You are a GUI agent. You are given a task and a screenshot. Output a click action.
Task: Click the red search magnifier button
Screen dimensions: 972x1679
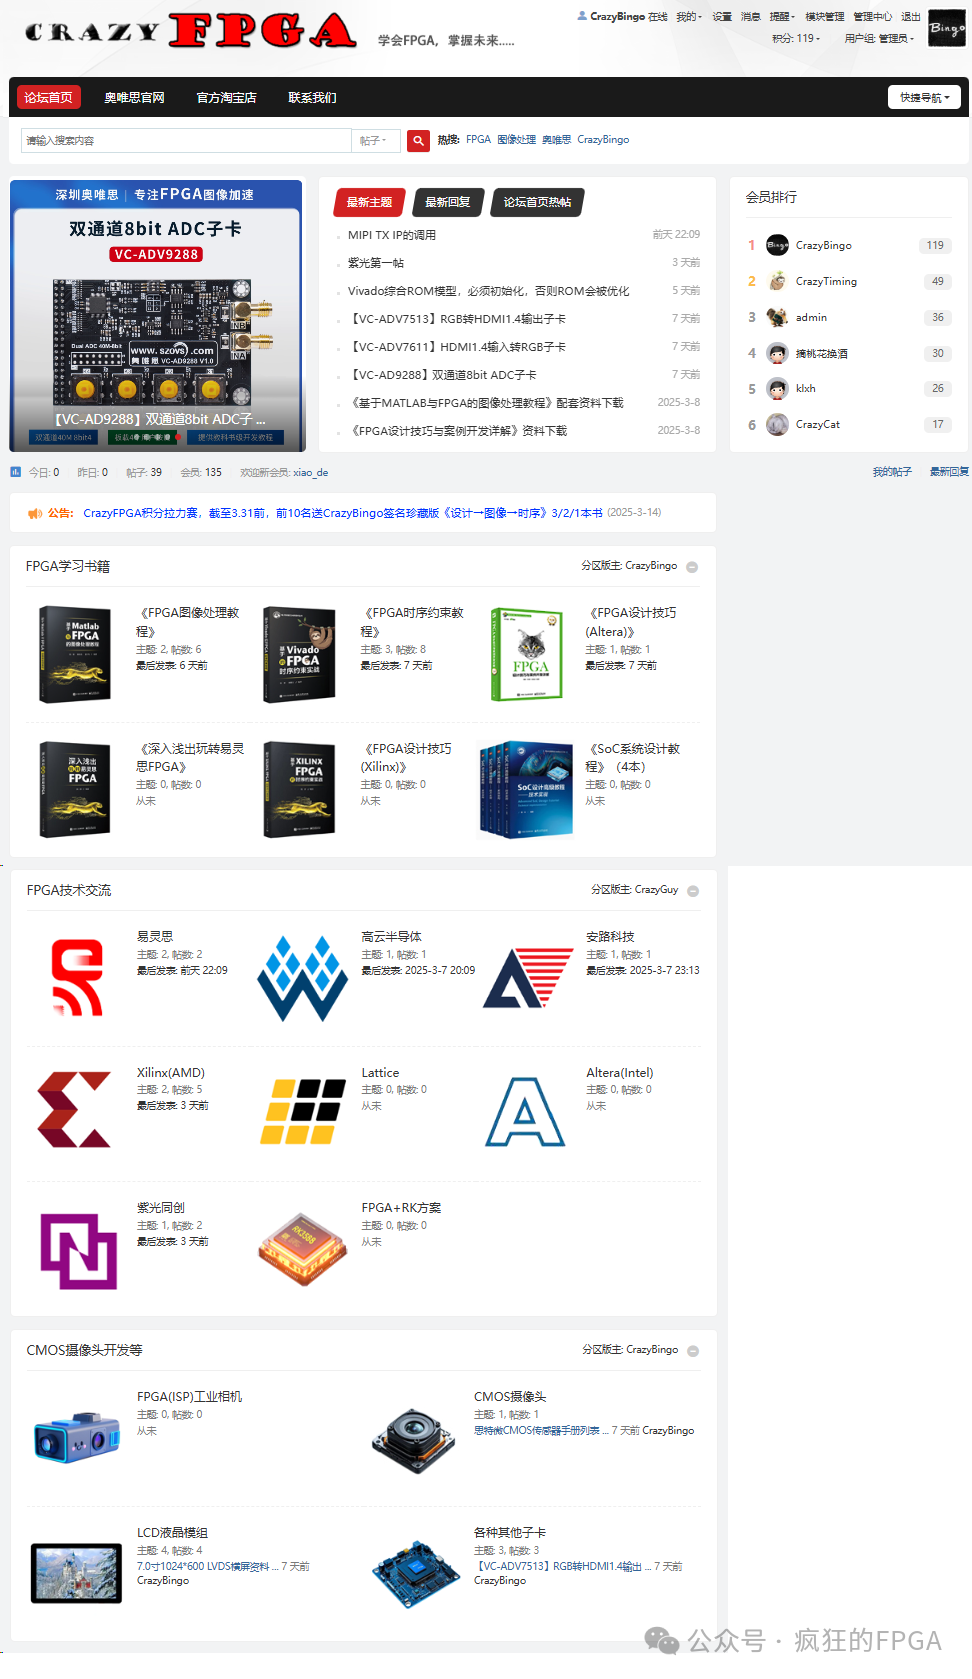[418, 141]
